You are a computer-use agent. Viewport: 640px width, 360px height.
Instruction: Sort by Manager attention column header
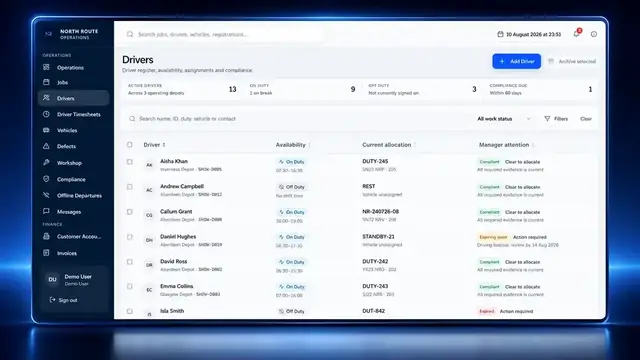pyautogui.click(x=507, y=145)
